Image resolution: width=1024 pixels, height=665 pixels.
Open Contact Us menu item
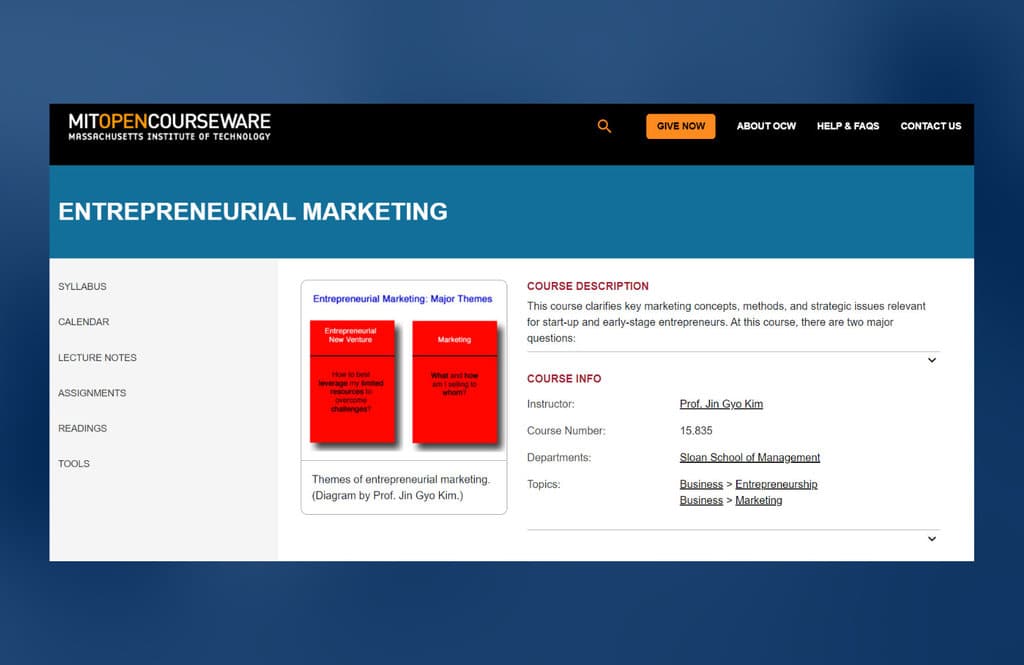(x=931, y=126)
